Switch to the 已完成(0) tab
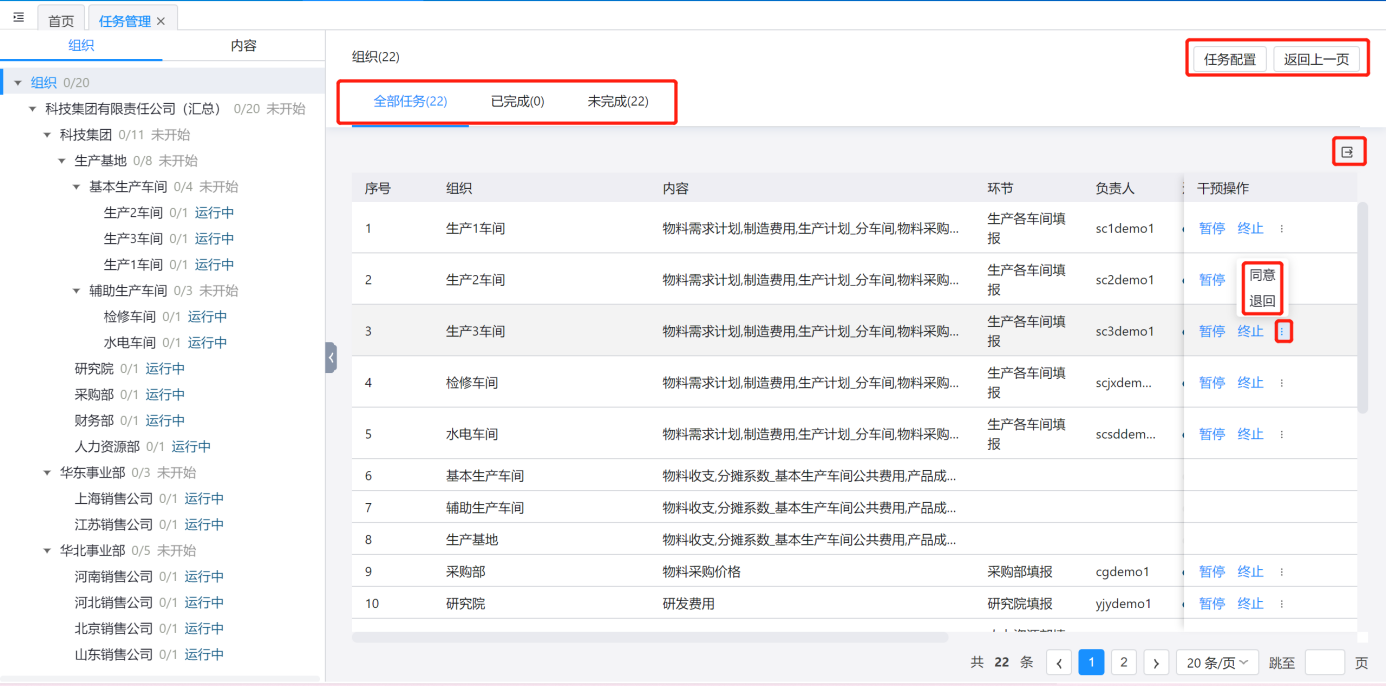This screenshot has width=1386, height=686. coord(517,102)
